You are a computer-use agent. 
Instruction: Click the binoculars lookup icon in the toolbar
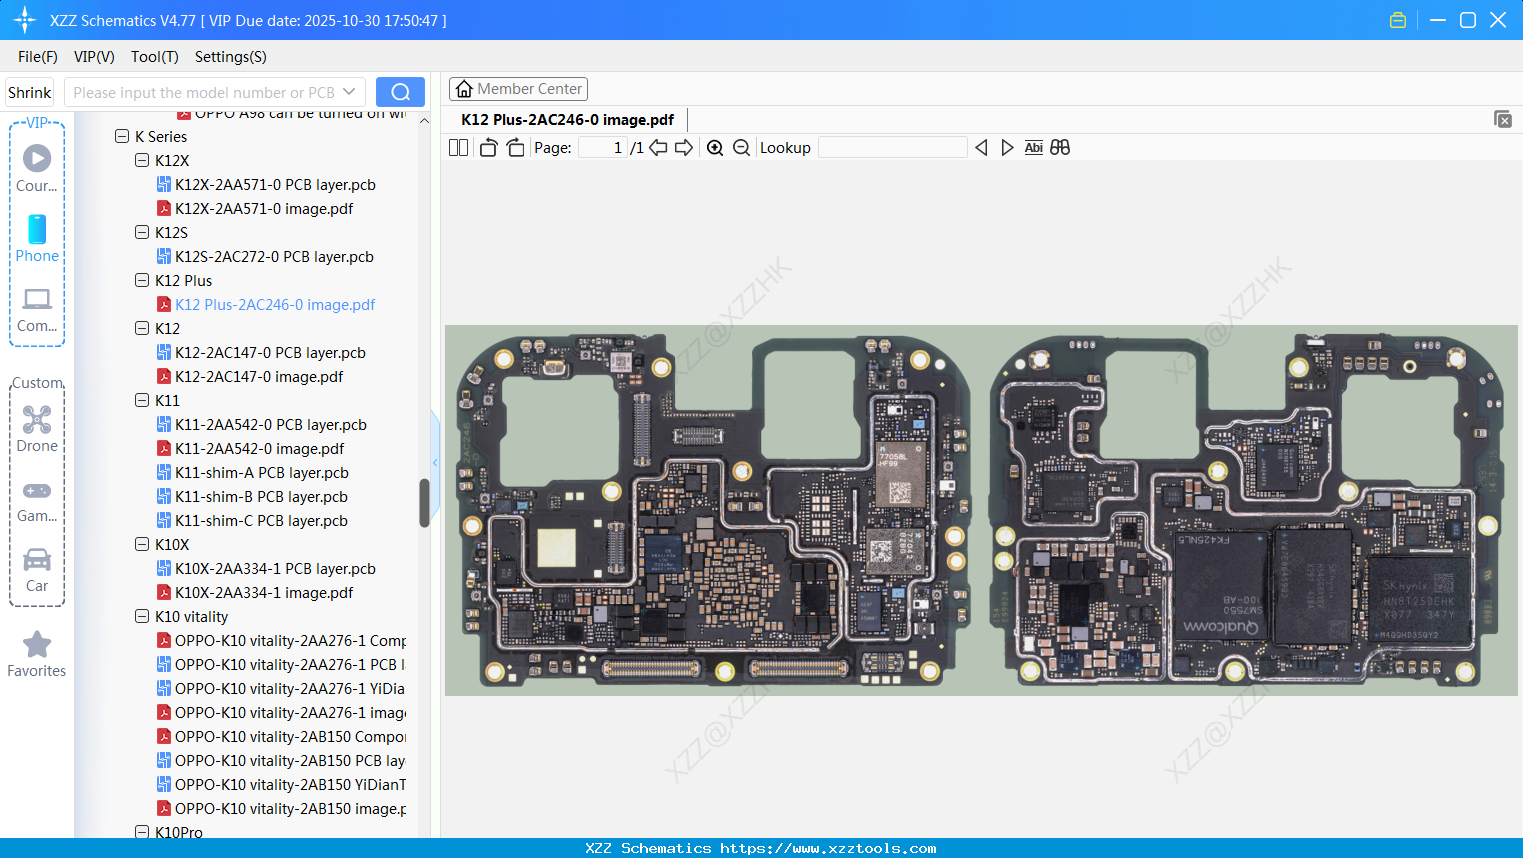(x=1060, y=147)
